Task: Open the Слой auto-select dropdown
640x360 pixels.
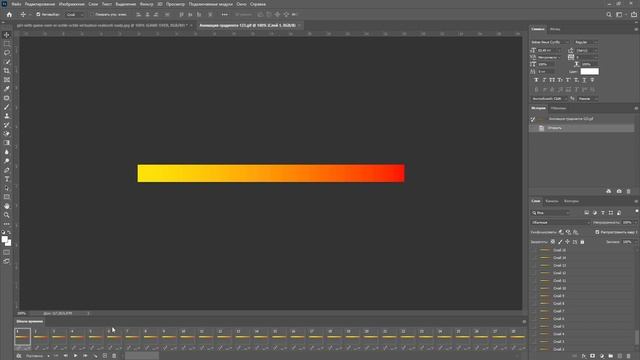Action: [x=75, y=14]
